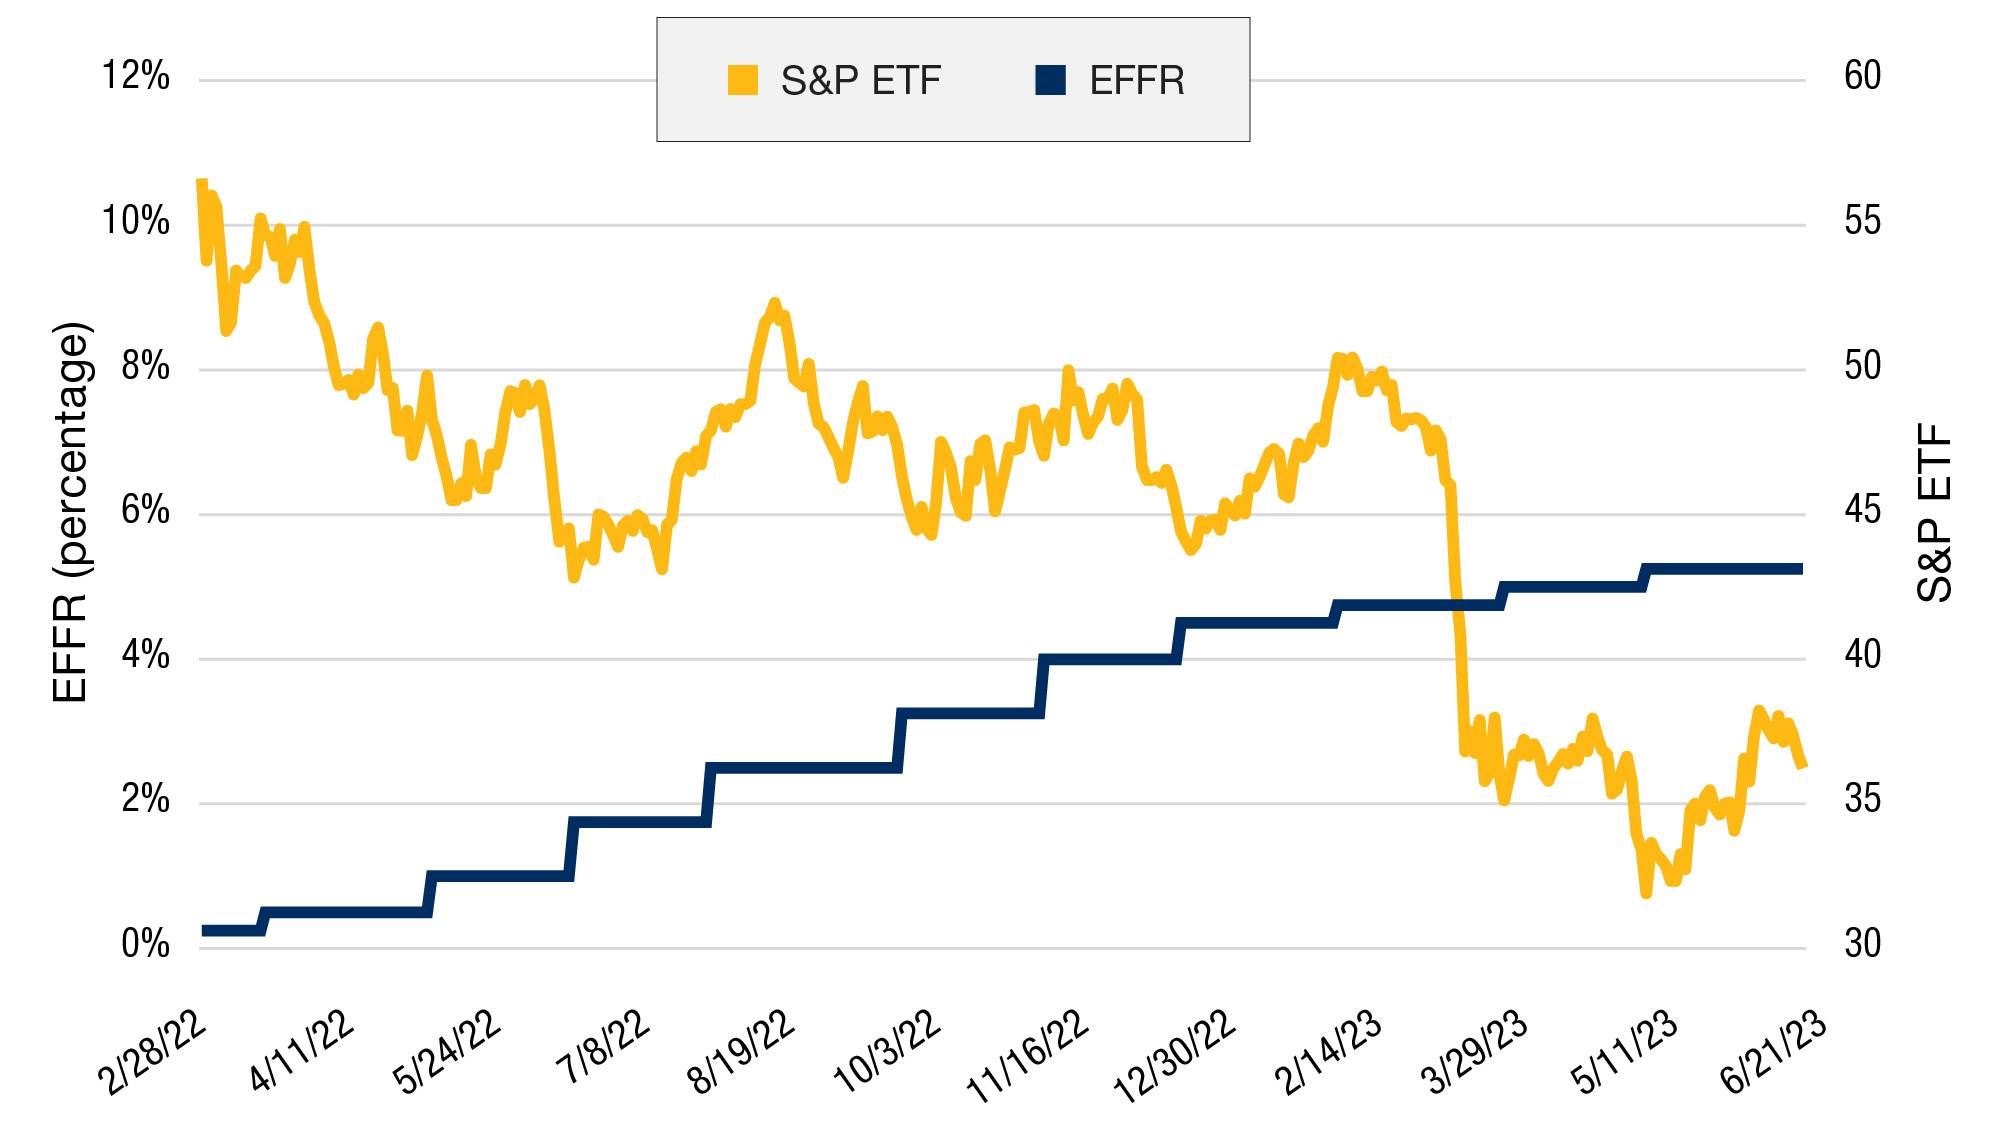The height and width of the screenshot is (1125, 2000).
Task: Click the EFFR (percentage) axis title
Action: (72, 513)
